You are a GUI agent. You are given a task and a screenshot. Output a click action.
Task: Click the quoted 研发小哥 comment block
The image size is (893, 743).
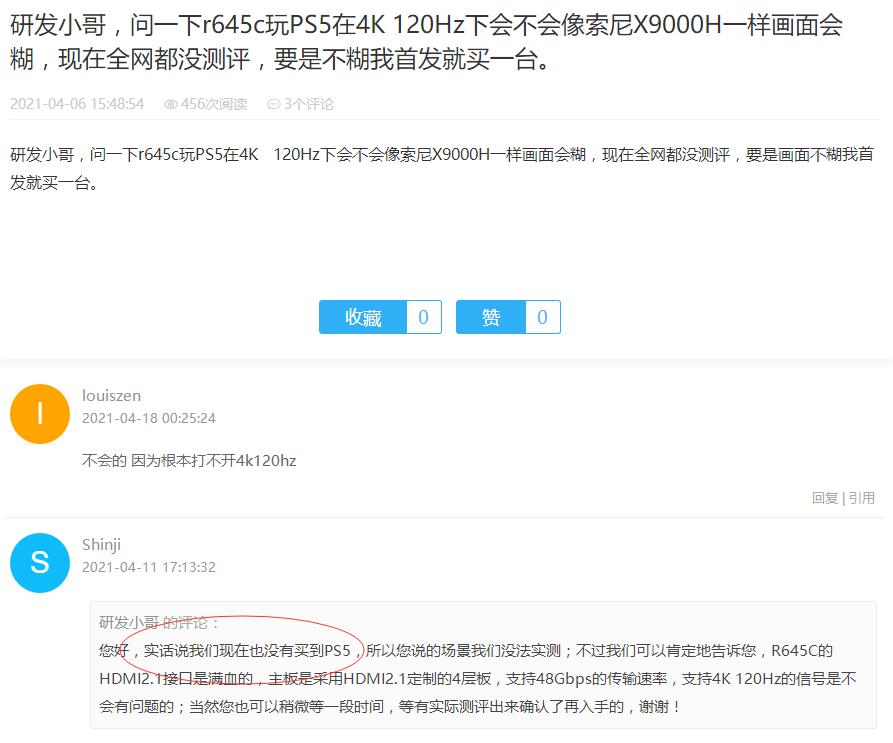tap(483, 665)
